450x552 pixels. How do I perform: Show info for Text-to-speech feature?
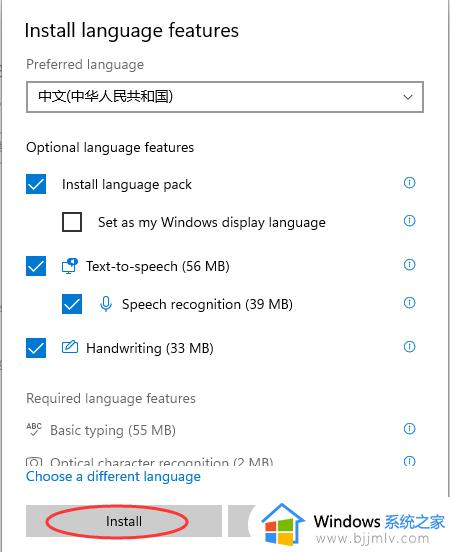[409, 265]
